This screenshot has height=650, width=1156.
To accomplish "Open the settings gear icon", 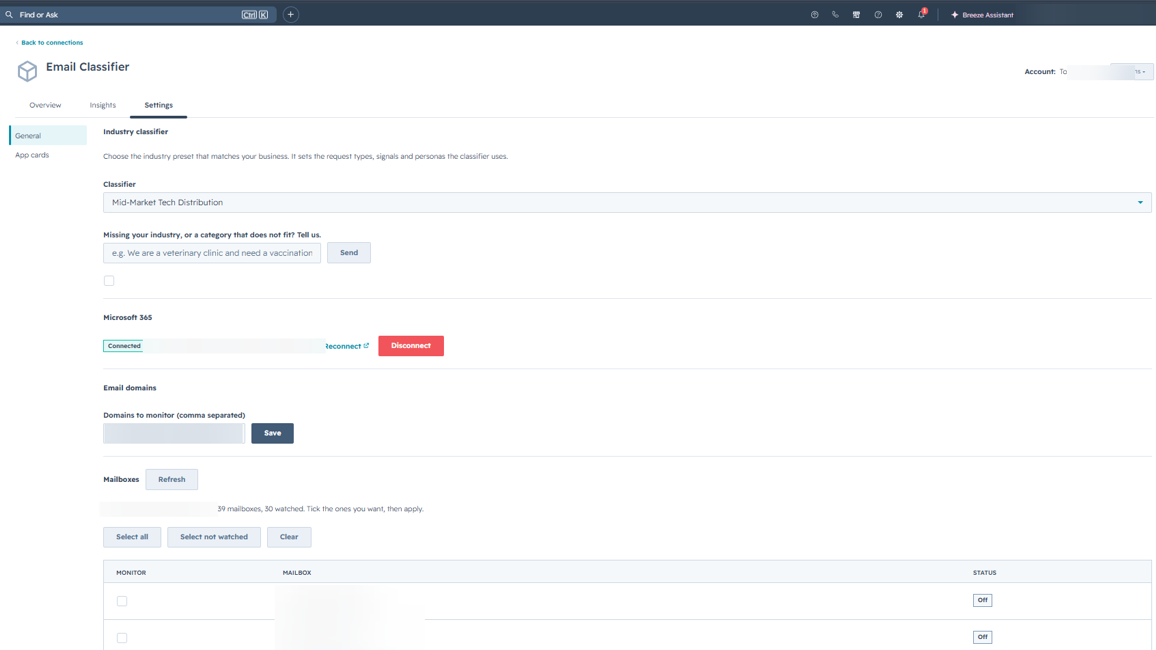I will pyautogui.click(x=899, y=15).
